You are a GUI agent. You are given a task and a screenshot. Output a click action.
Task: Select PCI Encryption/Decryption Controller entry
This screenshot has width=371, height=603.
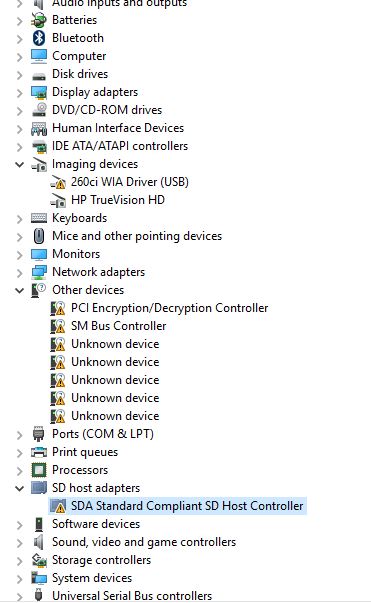[170, 308]
